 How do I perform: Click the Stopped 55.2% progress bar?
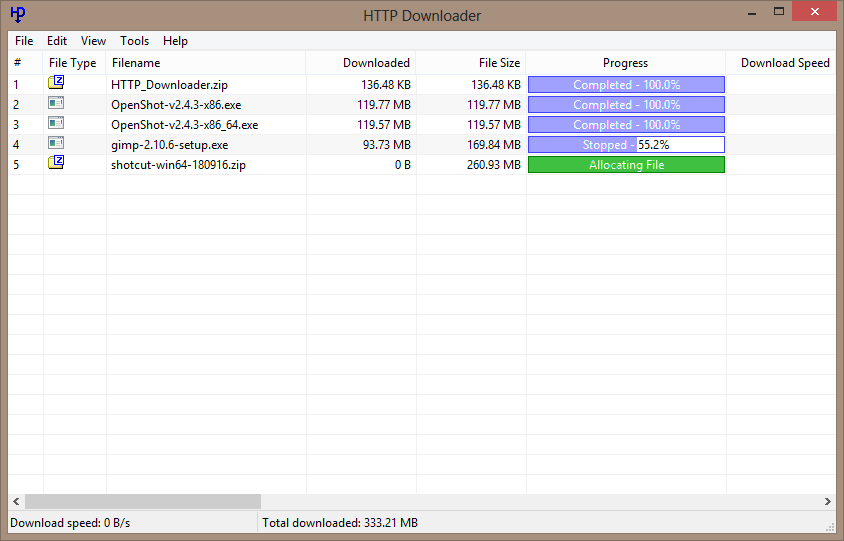627,145
